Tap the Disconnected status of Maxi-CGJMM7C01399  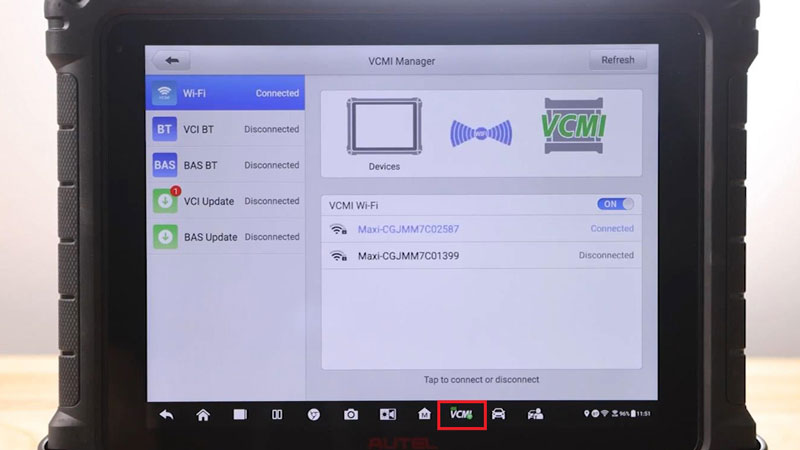click(606, 255)
